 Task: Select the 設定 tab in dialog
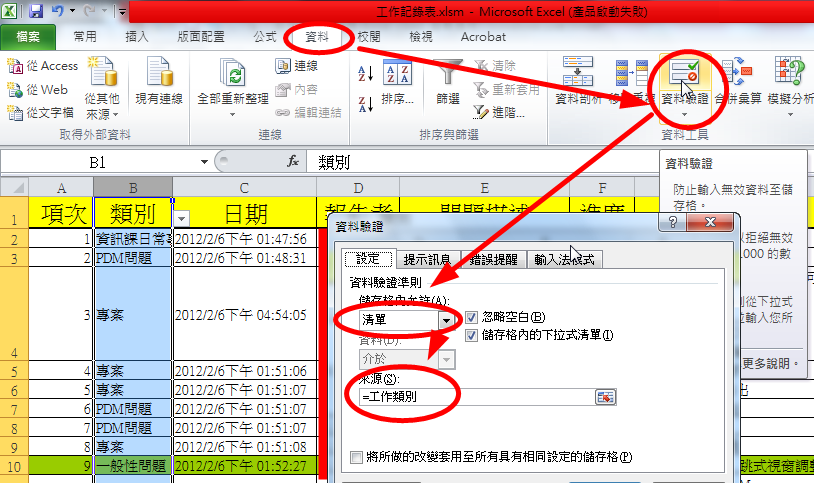coord(368,259)
